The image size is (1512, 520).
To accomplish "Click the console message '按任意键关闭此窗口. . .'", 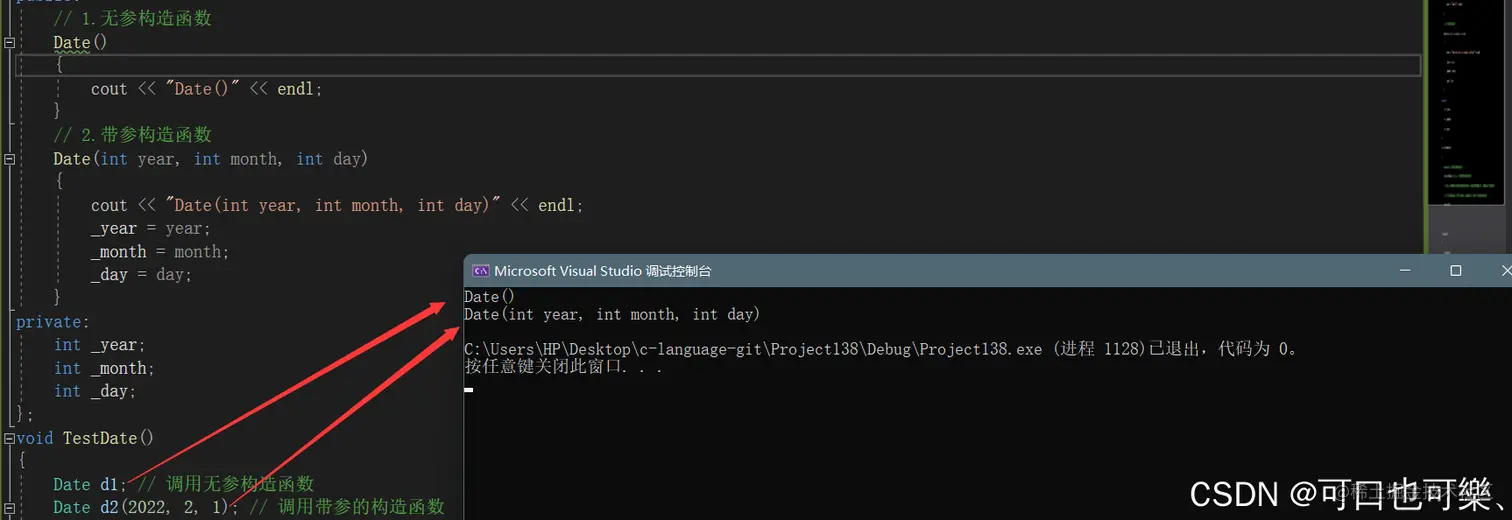I will pyautogui.click(x=564, y=367).
